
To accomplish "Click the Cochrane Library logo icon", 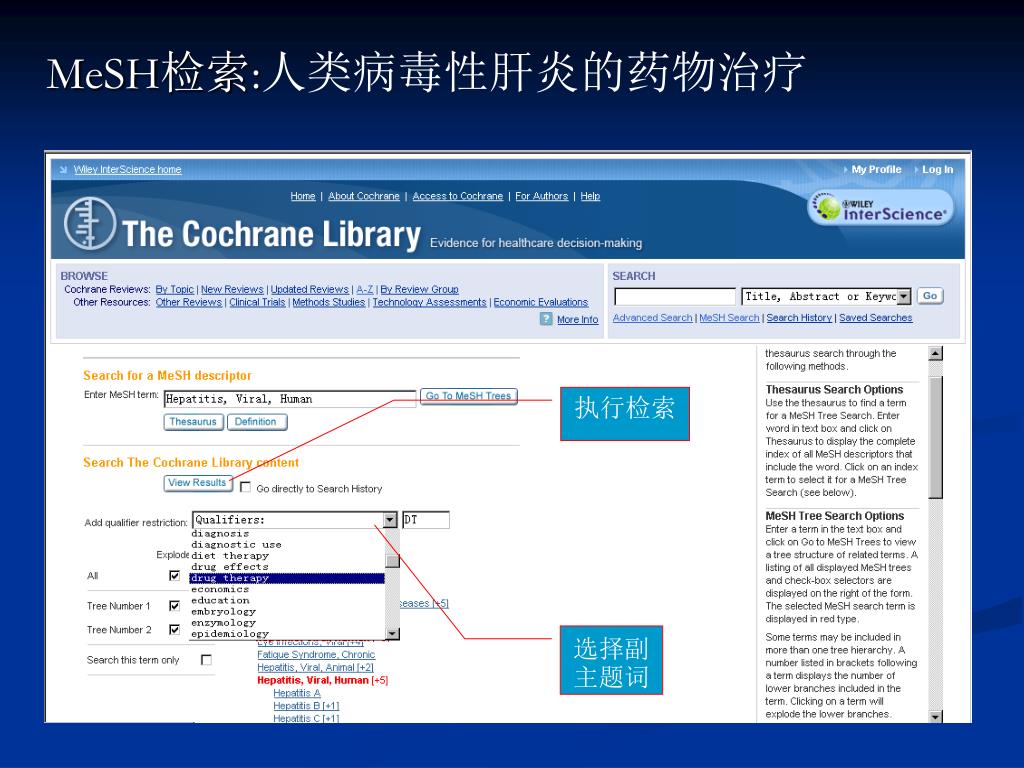I will (90, 223).
